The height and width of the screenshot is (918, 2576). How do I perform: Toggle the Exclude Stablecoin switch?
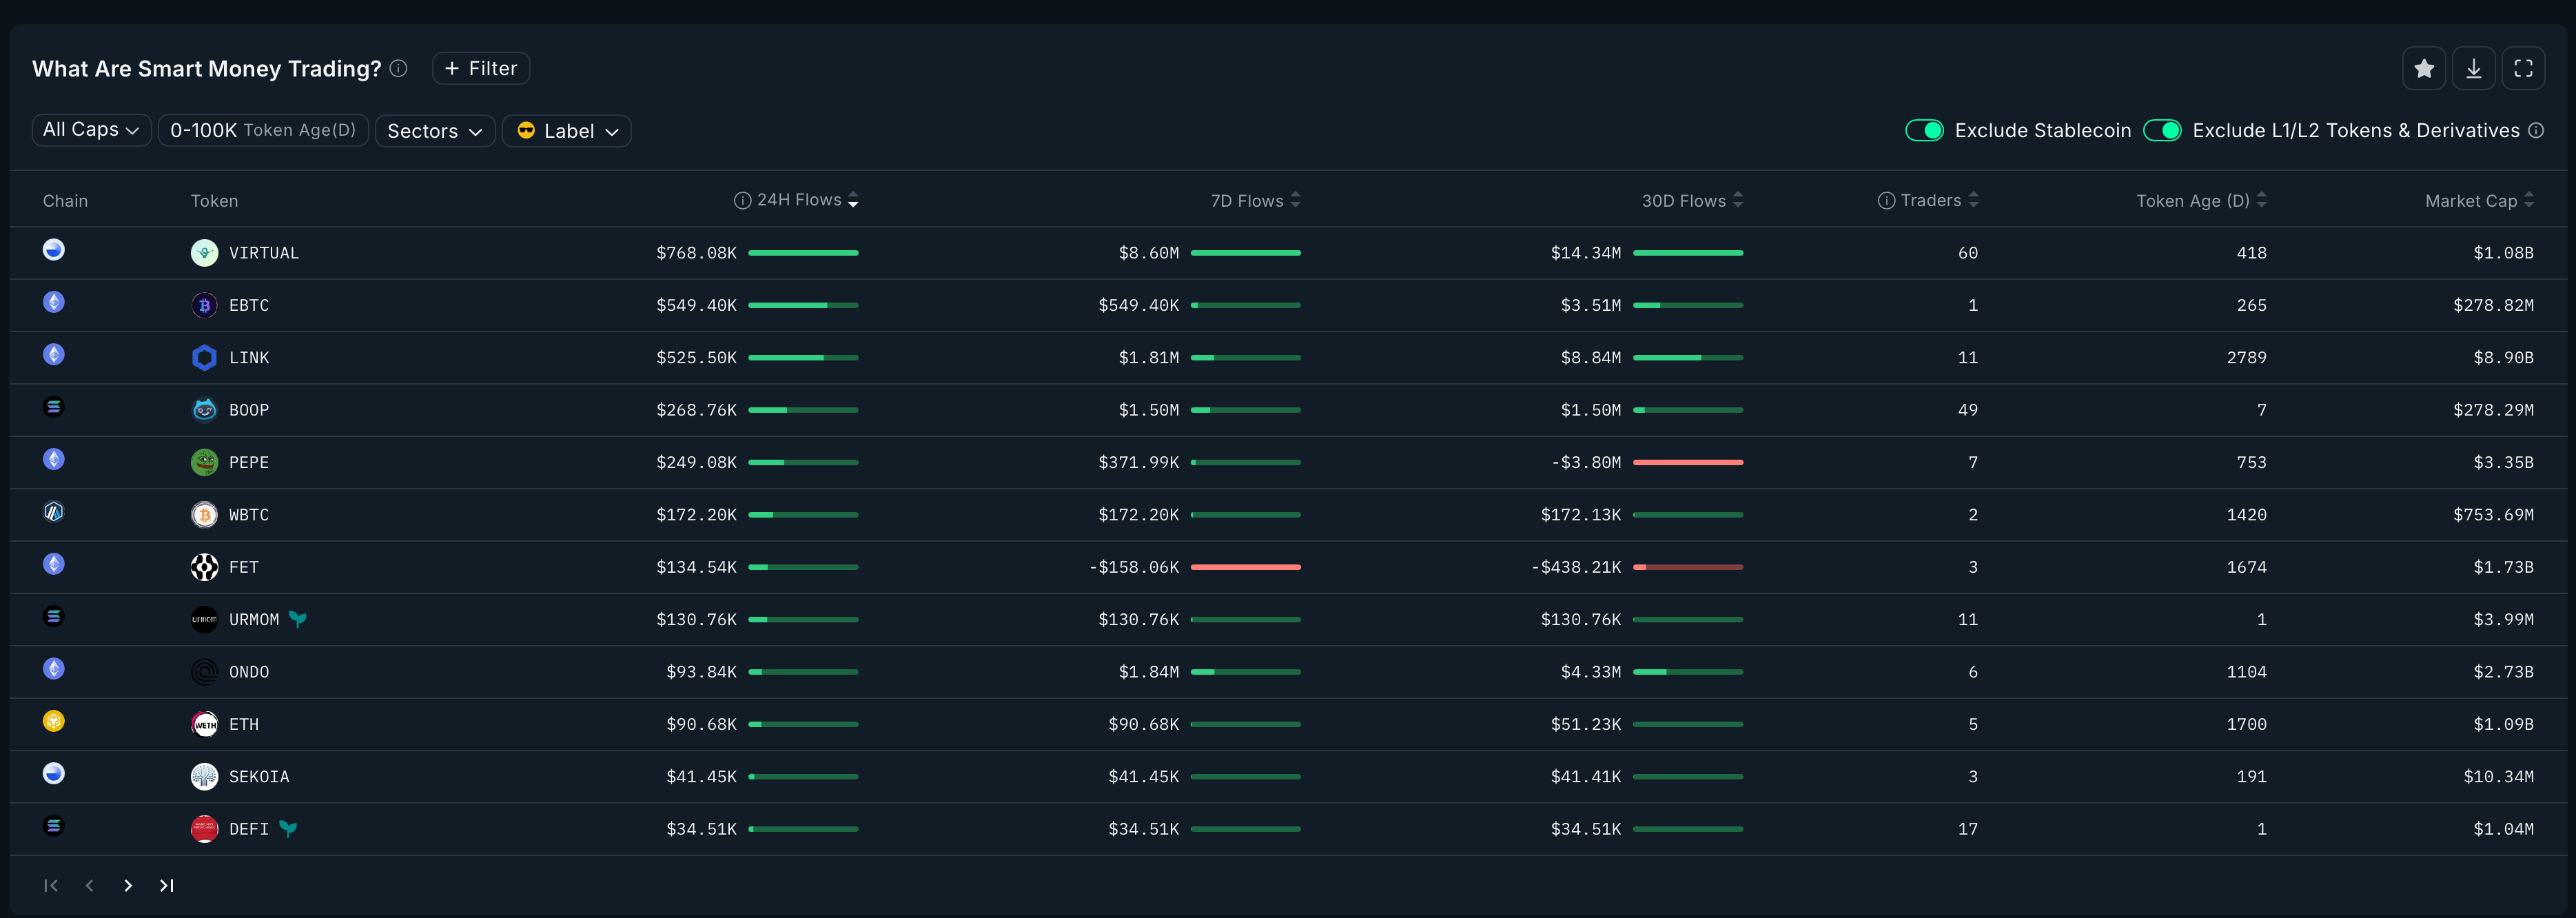coord(1923,131)
